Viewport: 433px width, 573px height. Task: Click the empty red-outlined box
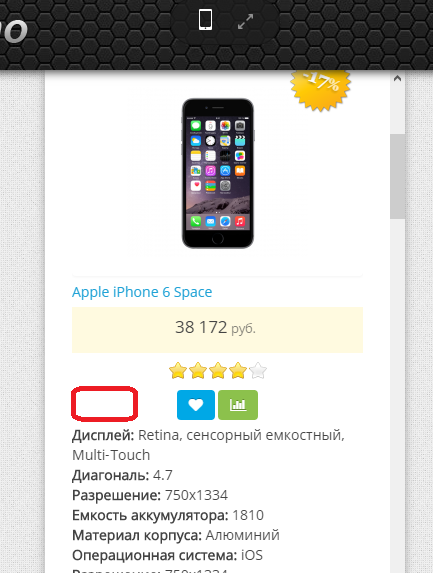click(105, 403)
